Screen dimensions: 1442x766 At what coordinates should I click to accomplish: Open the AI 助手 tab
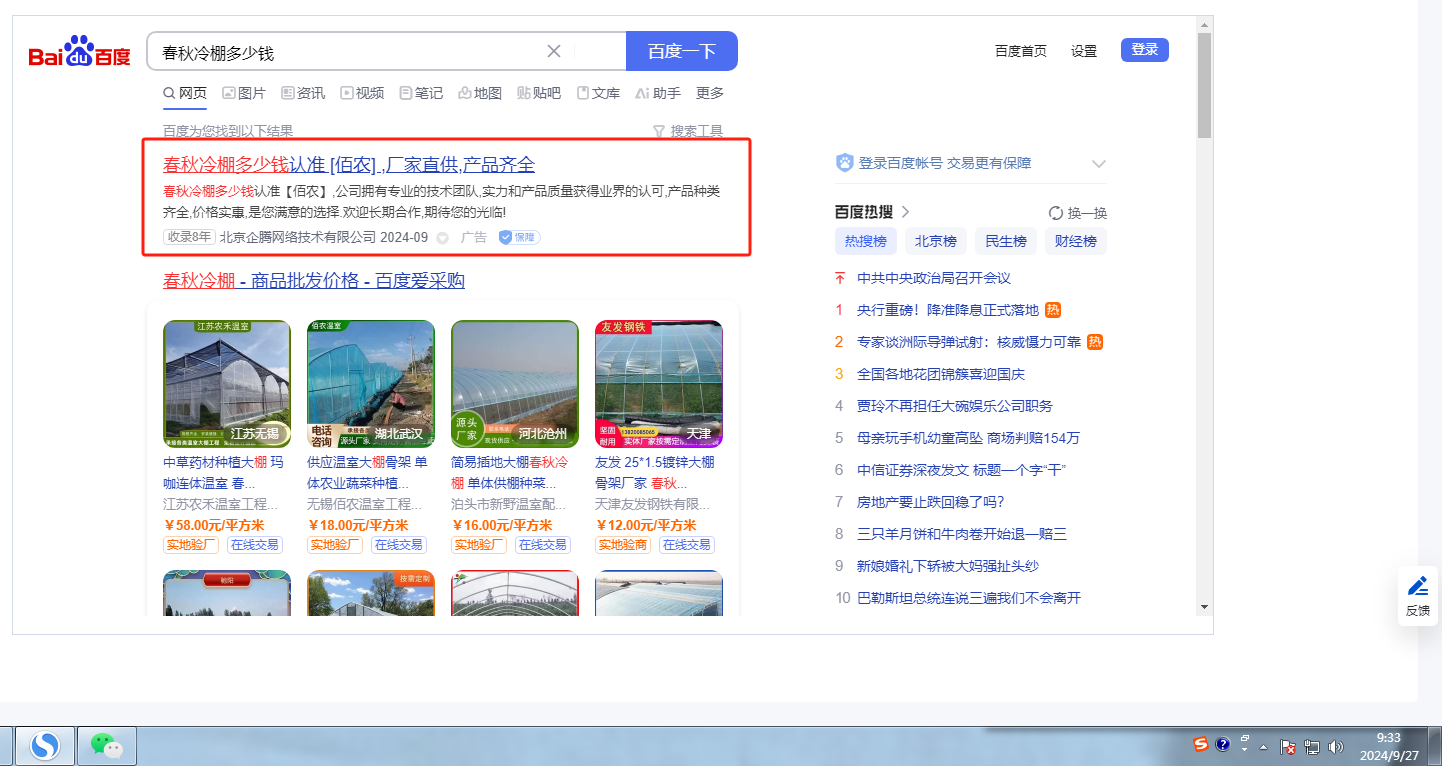(658, 93)
